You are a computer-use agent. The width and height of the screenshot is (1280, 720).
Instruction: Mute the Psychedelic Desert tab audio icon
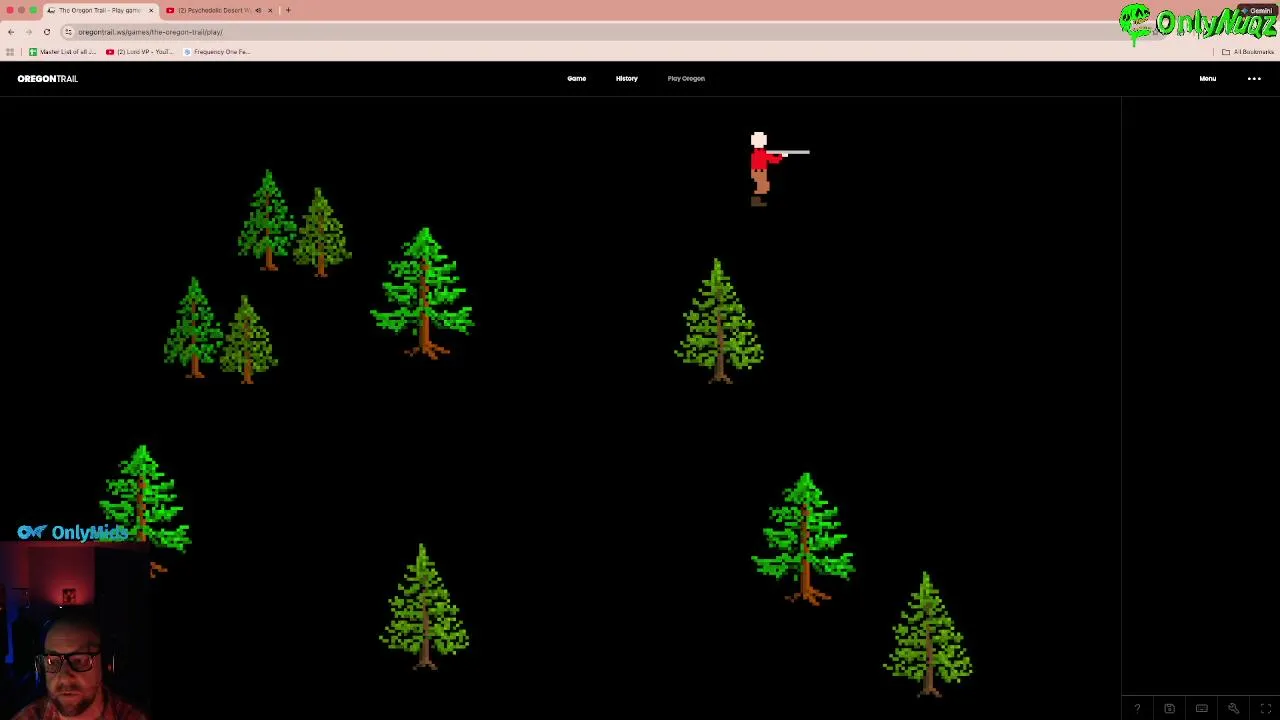[x=258, y=10]
